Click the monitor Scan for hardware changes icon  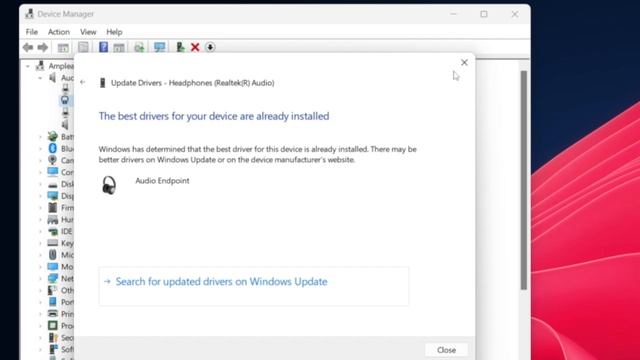[x=160, y=47]
